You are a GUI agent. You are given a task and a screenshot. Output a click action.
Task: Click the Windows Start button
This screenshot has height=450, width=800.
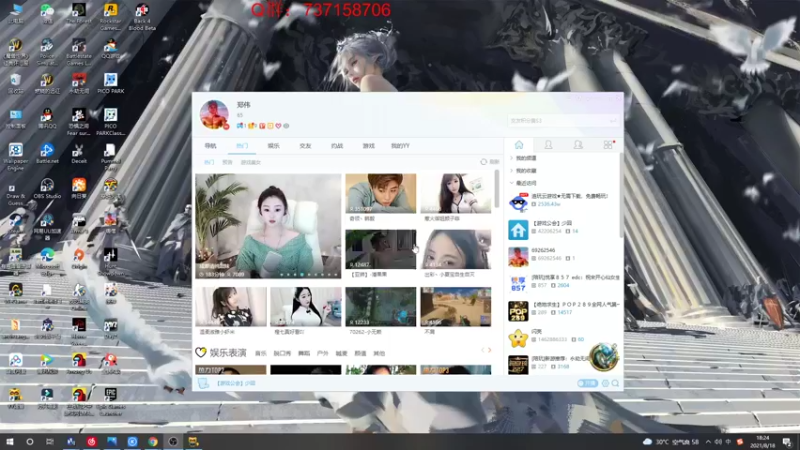point(10,442)
